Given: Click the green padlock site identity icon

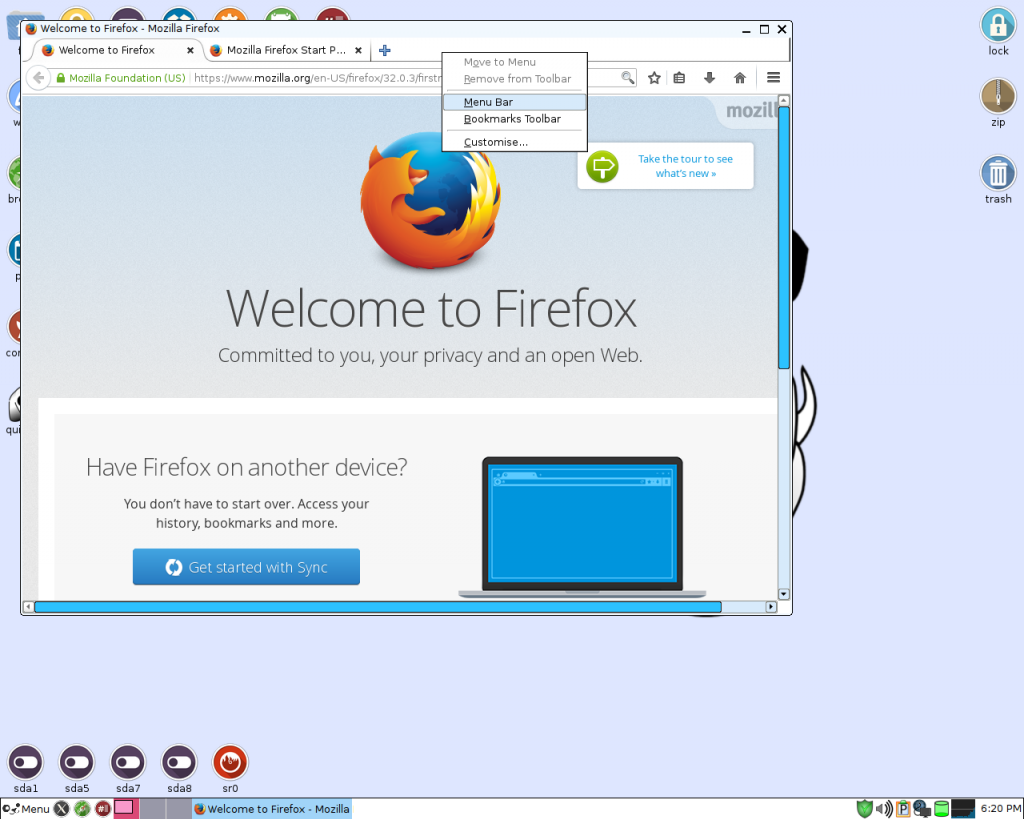Looking at the screenshot, I should coord(61,78).
